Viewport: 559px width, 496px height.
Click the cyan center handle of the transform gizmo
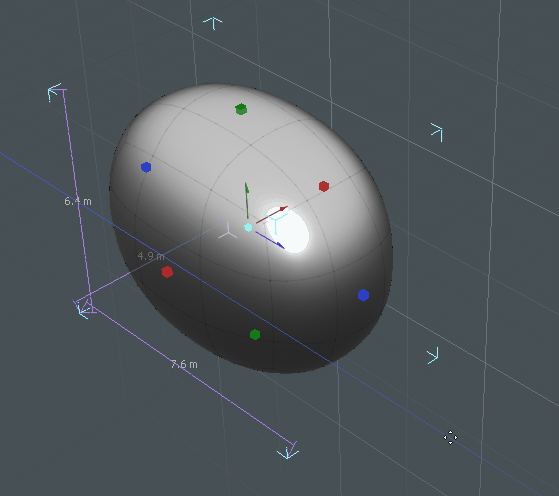pyautogui.click(x=248, y=227)
